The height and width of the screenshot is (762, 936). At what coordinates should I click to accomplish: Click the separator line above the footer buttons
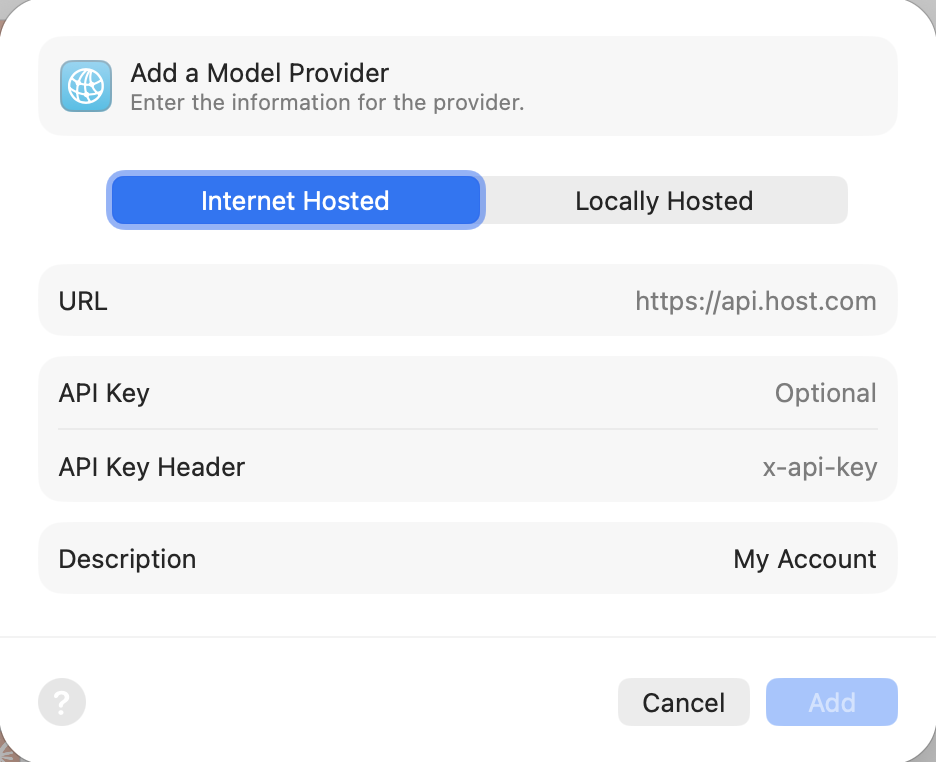[468, 637]
